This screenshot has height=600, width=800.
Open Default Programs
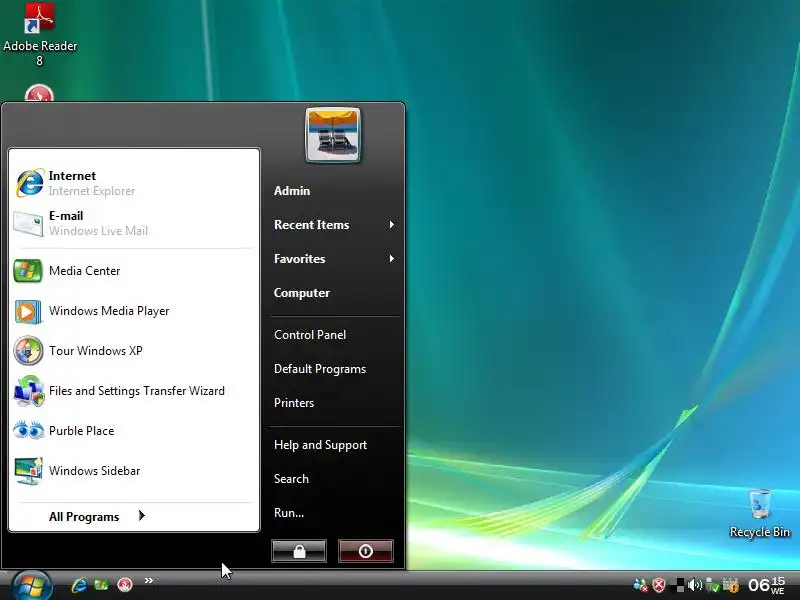point(320,369)
